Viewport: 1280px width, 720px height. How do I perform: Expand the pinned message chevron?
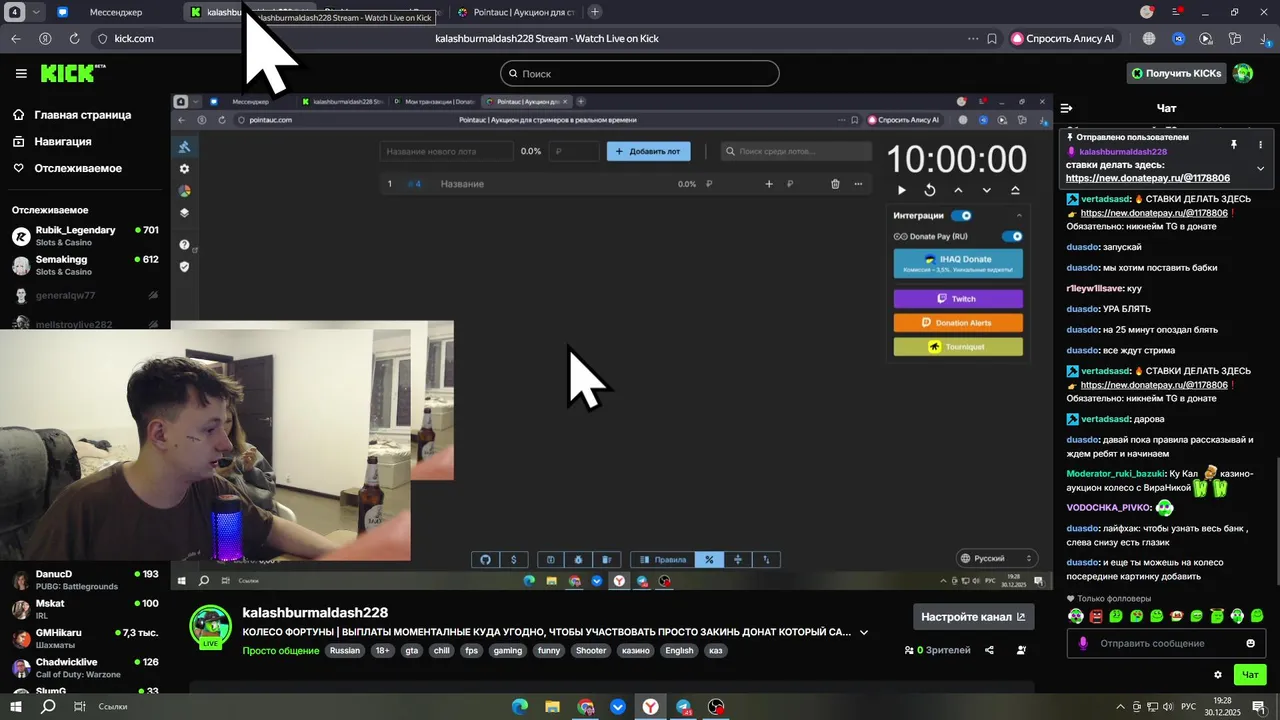1260,169
